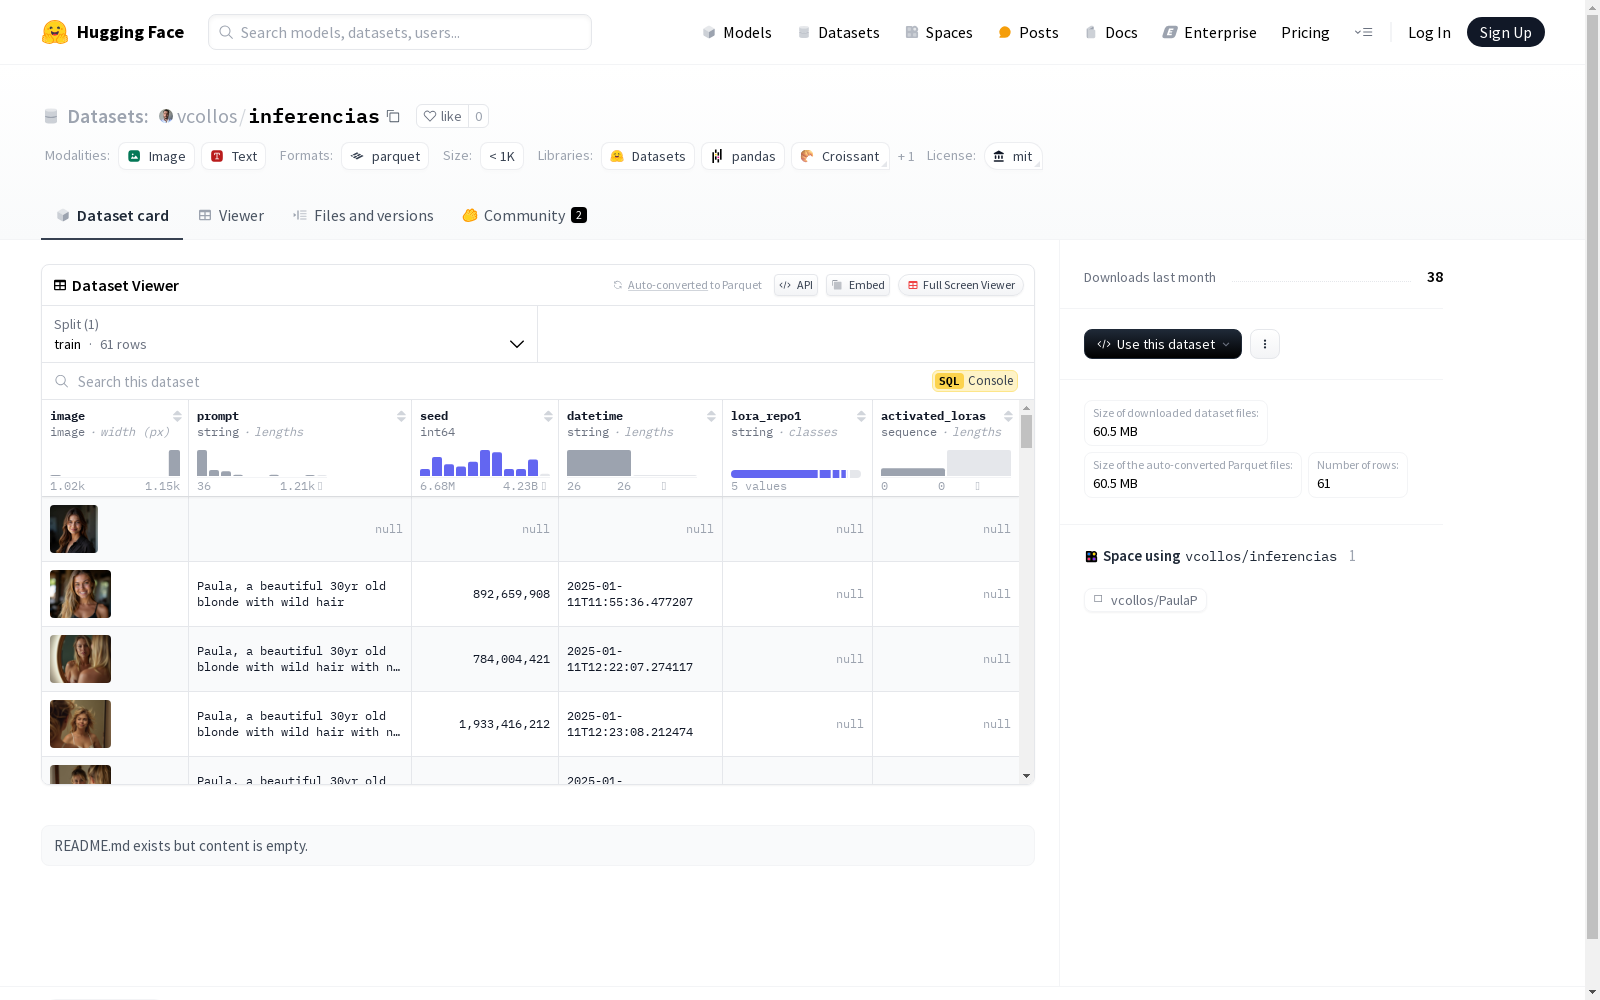Open the navigation more-options menu icon
Viewport: 1600px width, 1000px height.
[1363, 32]
